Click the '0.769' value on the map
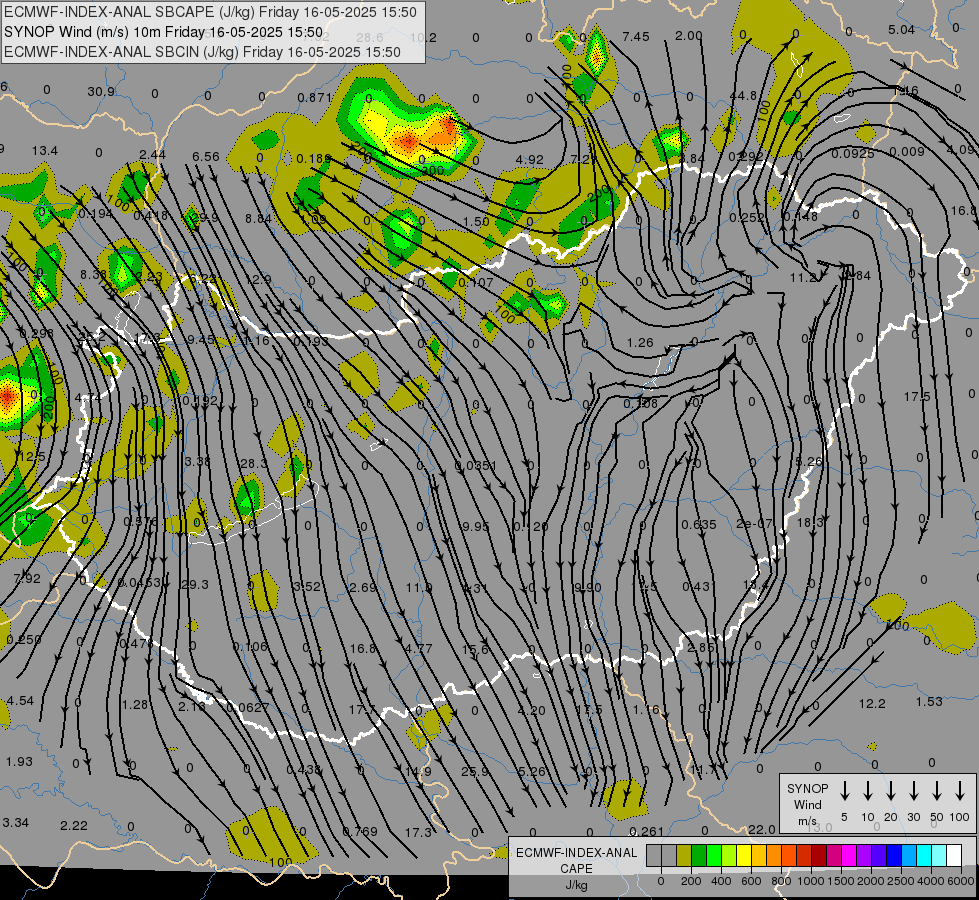This screenshot has height=900, width=979. click(360, 831)
